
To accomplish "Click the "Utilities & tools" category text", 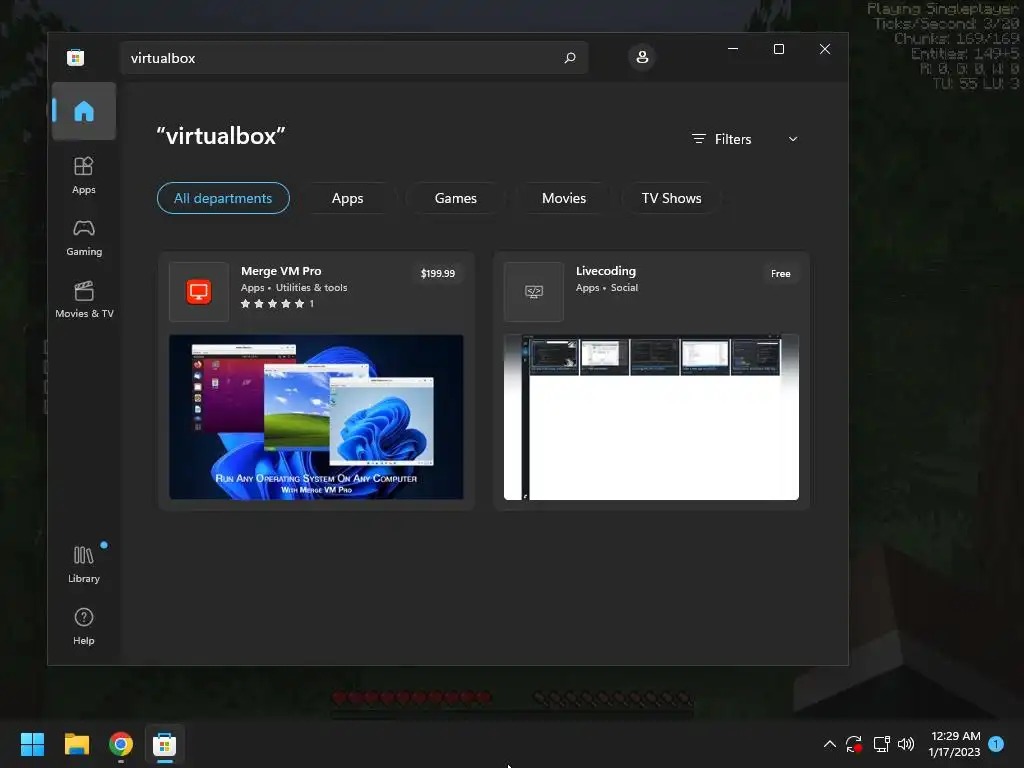I will (x=311, y=287).
